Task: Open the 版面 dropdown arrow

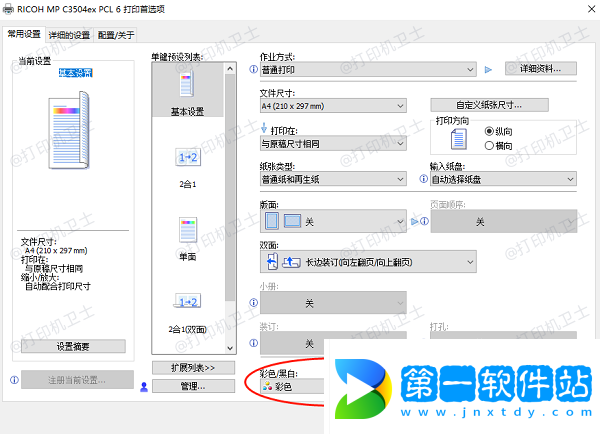Action: coord(400,221)
